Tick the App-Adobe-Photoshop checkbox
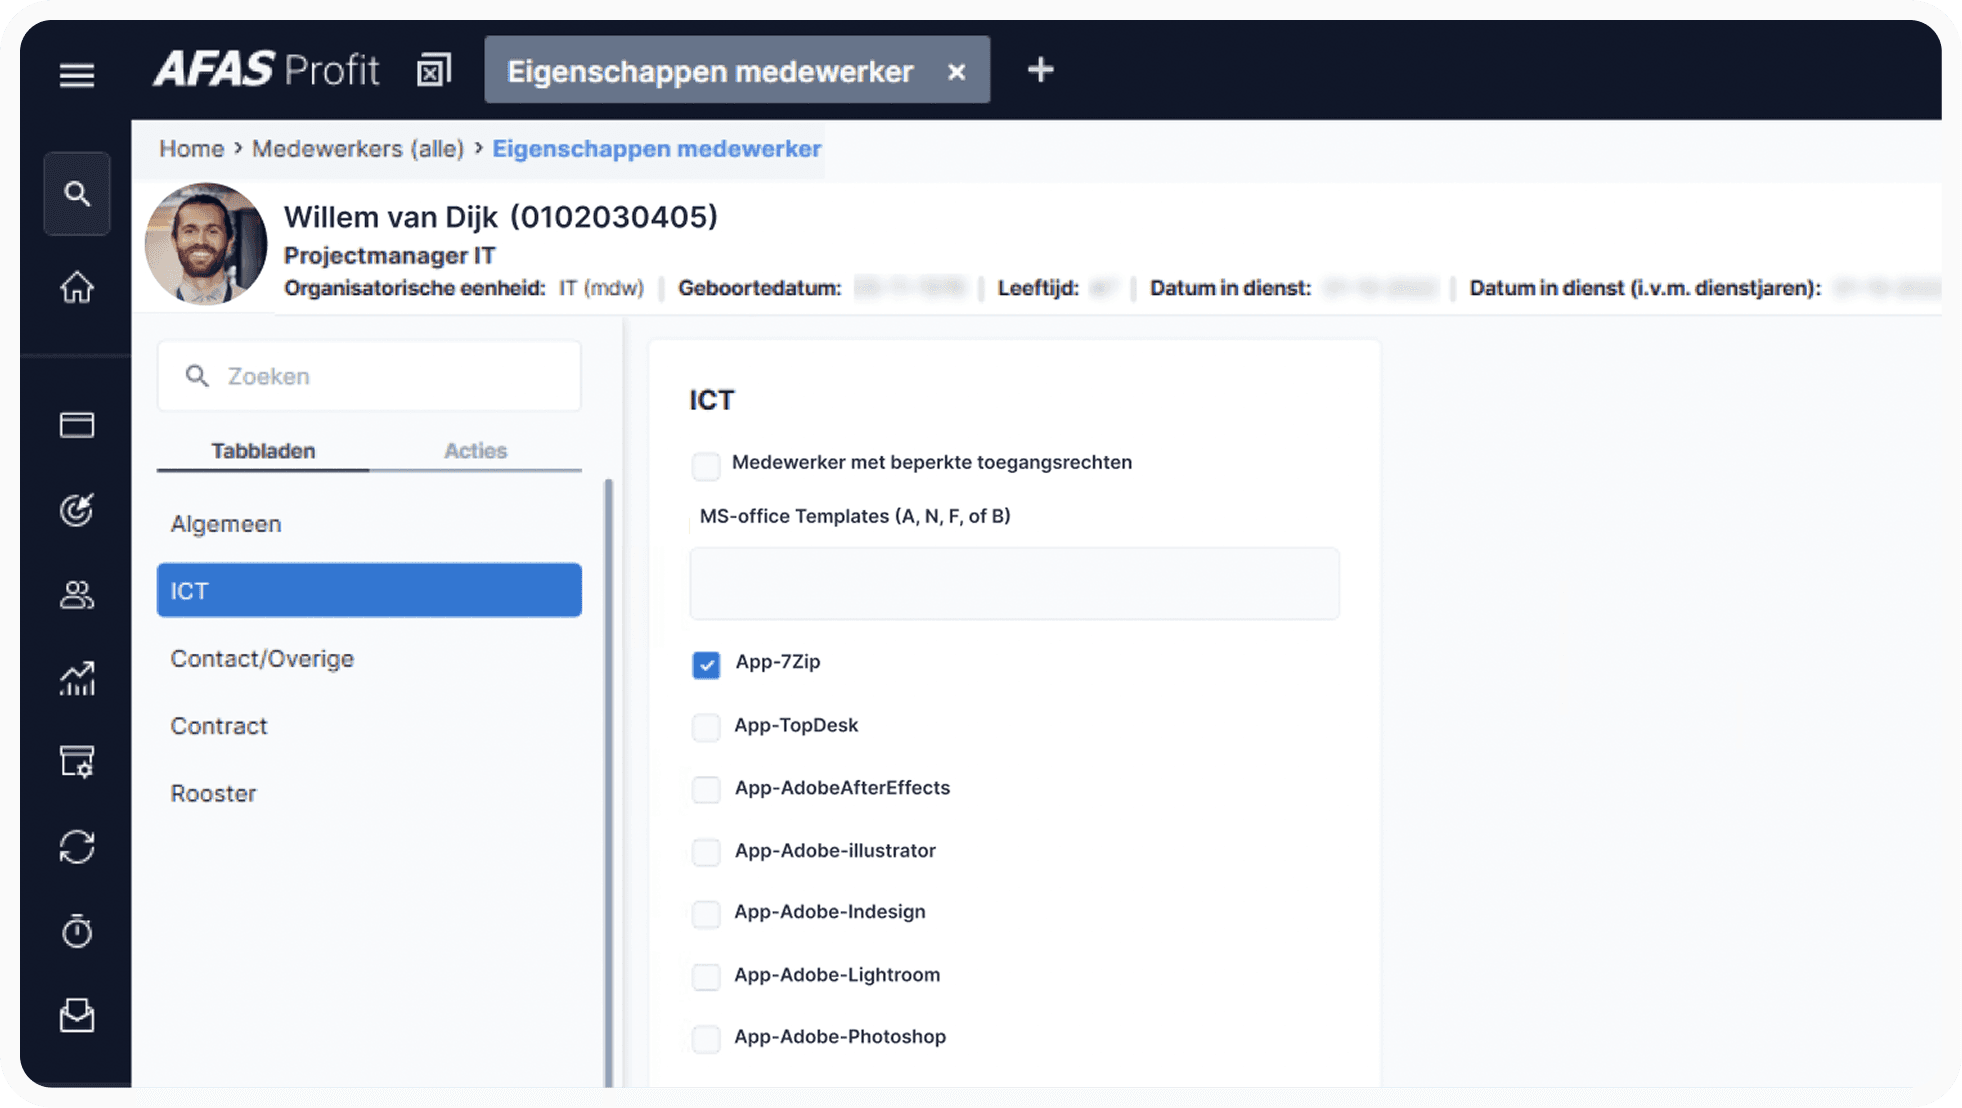The image size is (1962, 1108). click(x=706, y=1039)
